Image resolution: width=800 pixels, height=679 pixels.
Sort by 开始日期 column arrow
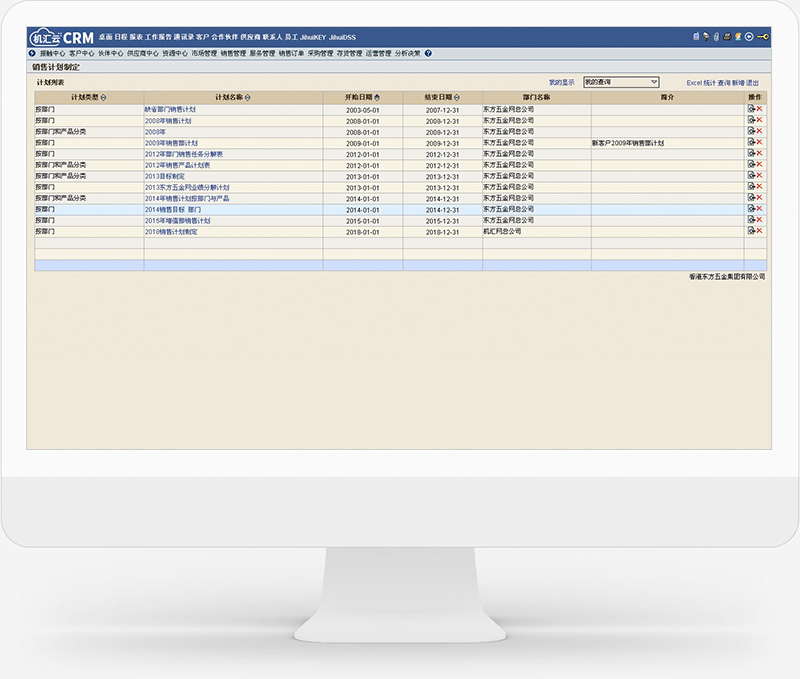point(376,97)
